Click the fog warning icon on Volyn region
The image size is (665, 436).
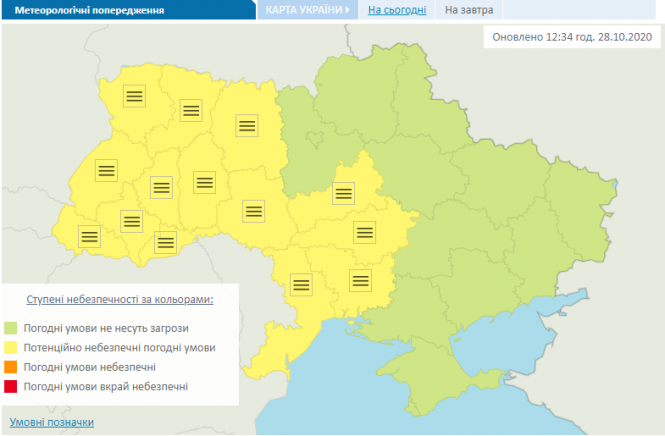click(x=133, y=96)
